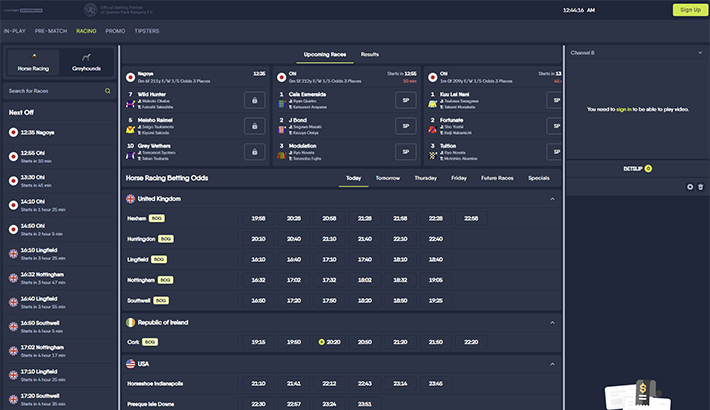710x410 pixels.
Task: Click the SP odds button for Cala Esmeralda
Action: click(406, 100)
